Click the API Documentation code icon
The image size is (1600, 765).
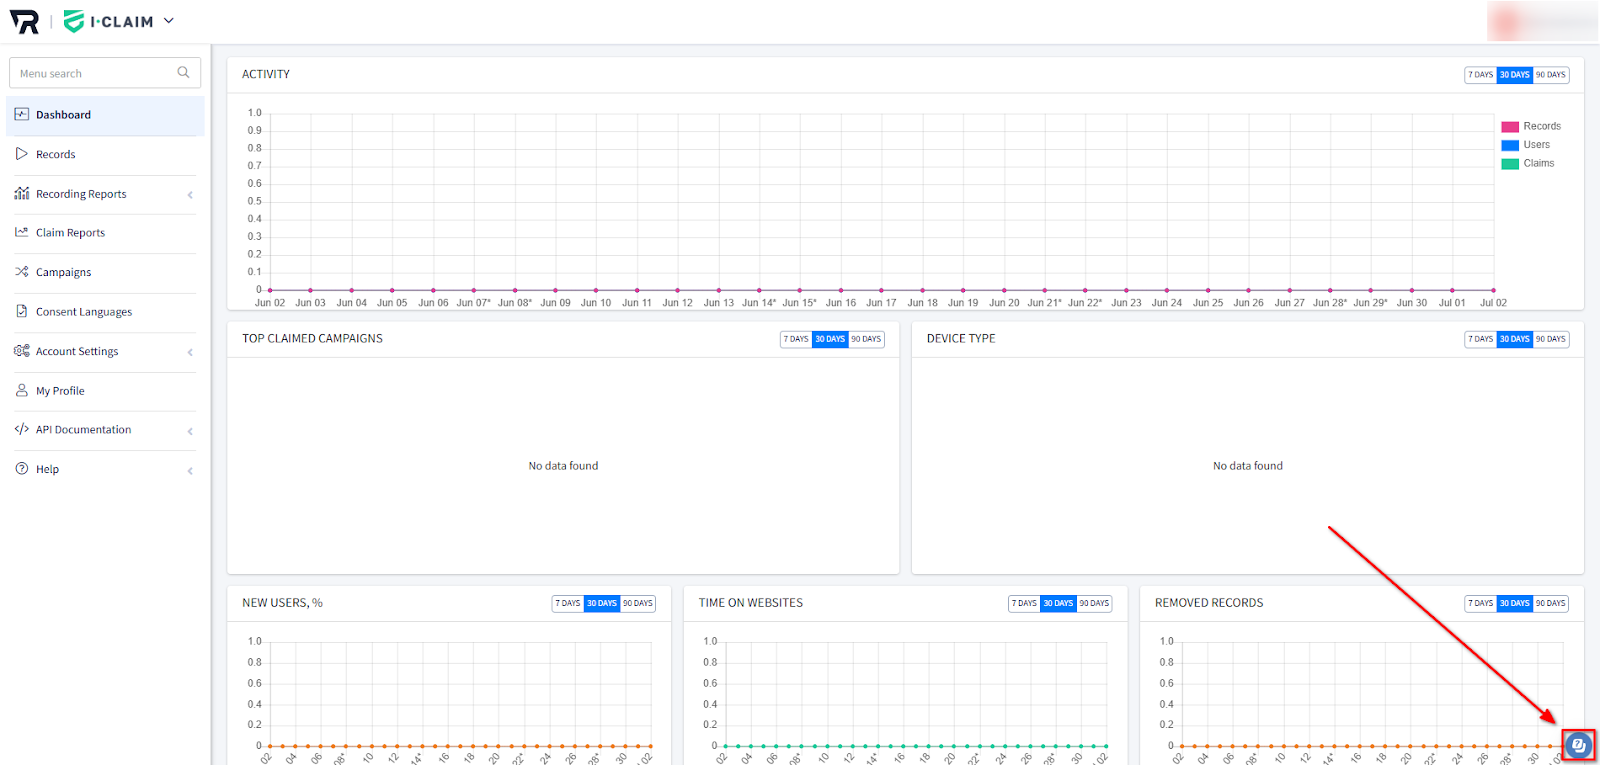pyautogui.click(x=22, y=429)
